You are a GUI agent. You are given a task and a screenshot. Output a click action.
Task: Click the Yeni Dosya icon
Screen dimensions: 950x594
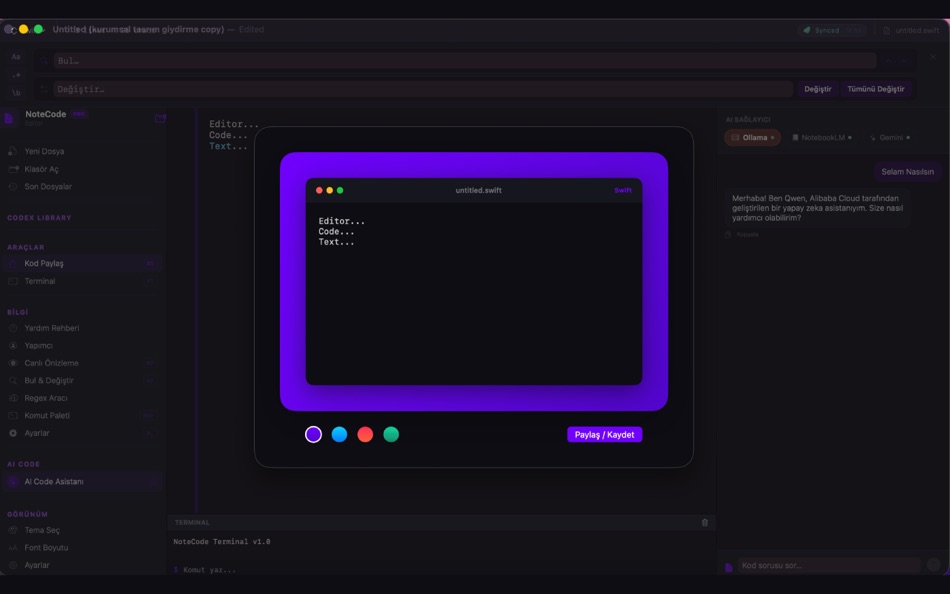(13, 151)
